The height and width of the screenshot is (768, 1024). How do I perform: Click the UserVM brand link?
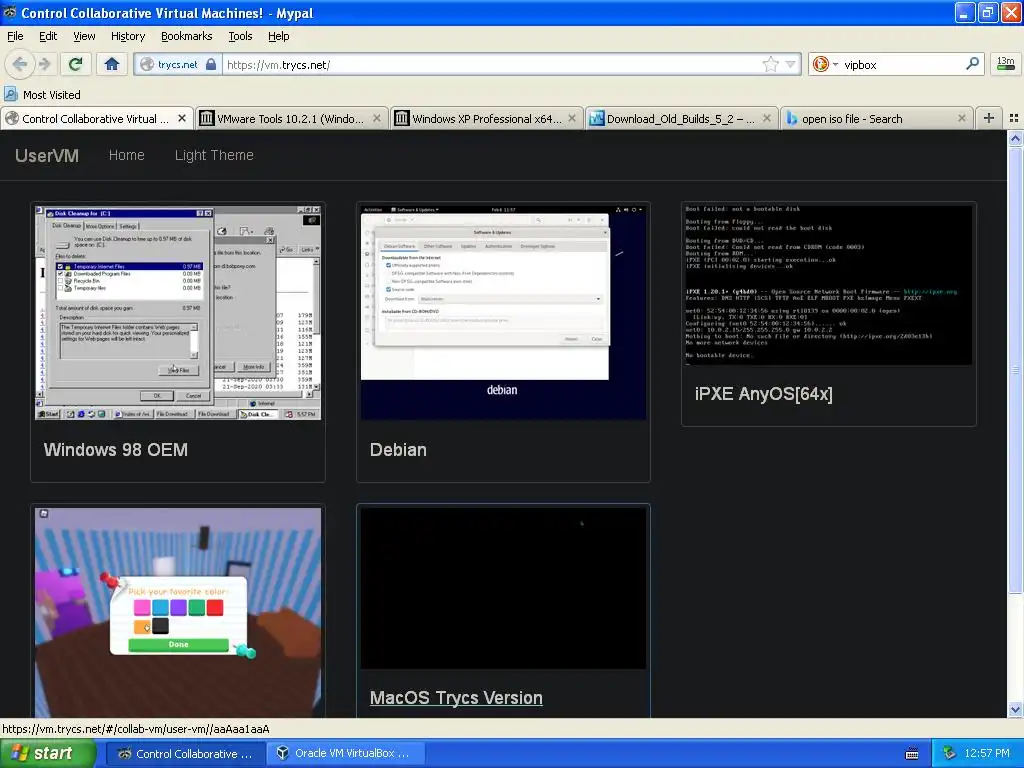click(x=47, y=155)
